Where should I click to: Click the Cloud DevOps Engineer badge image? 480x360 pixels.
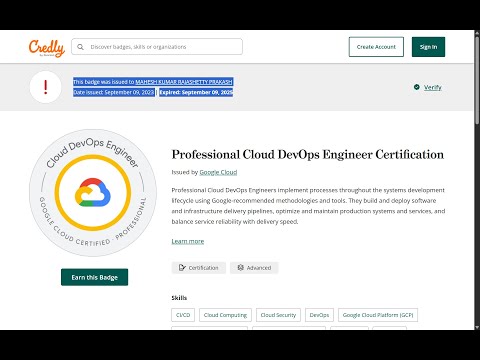93,193
